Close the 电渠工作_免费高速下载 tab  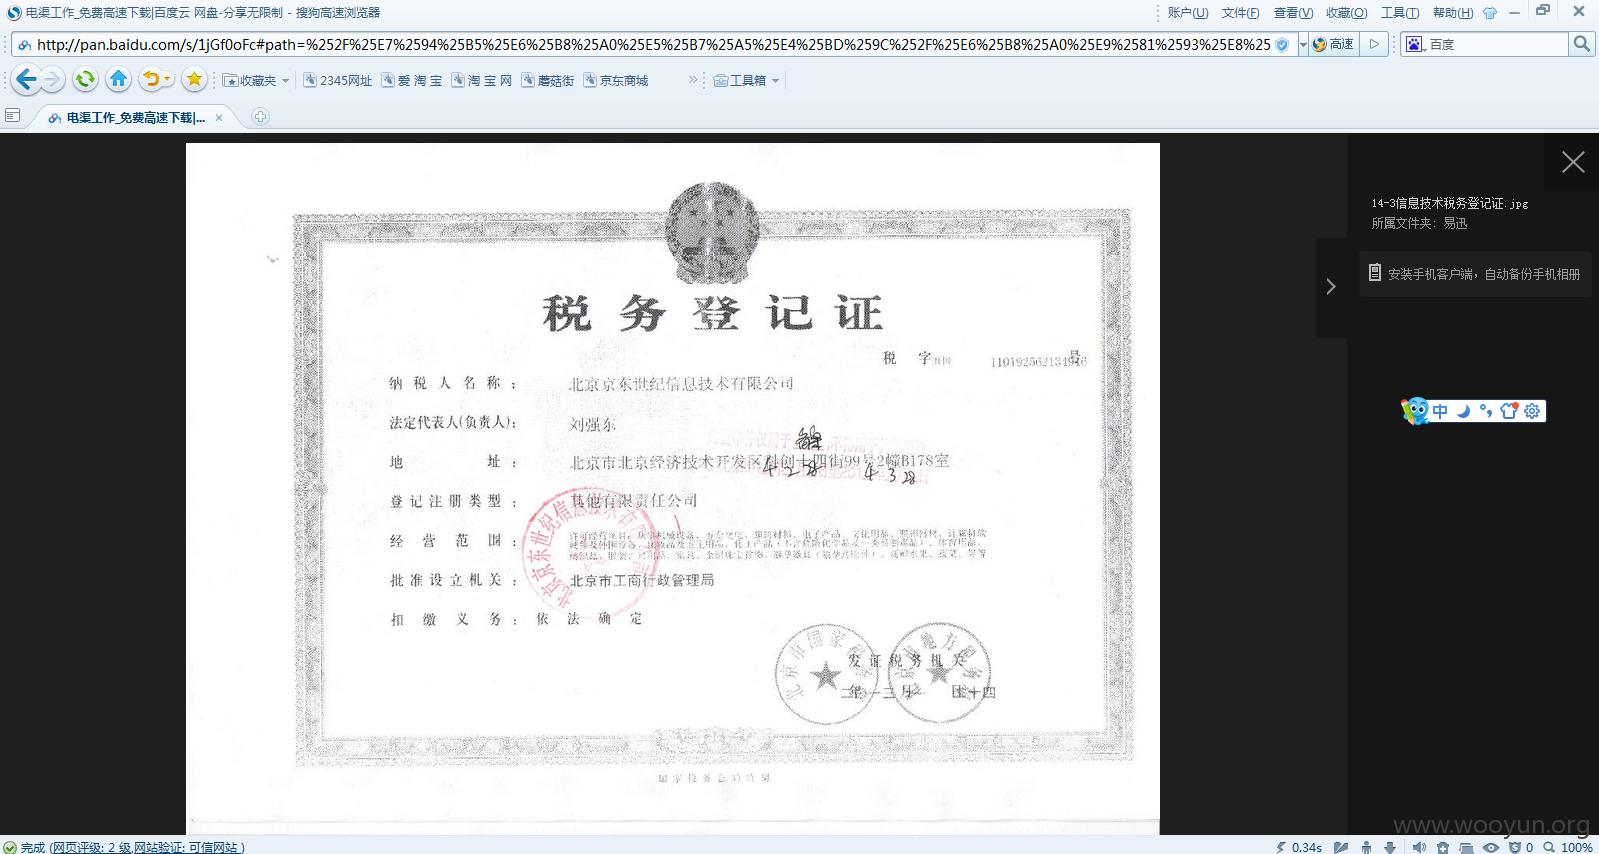tap(219, 117)
